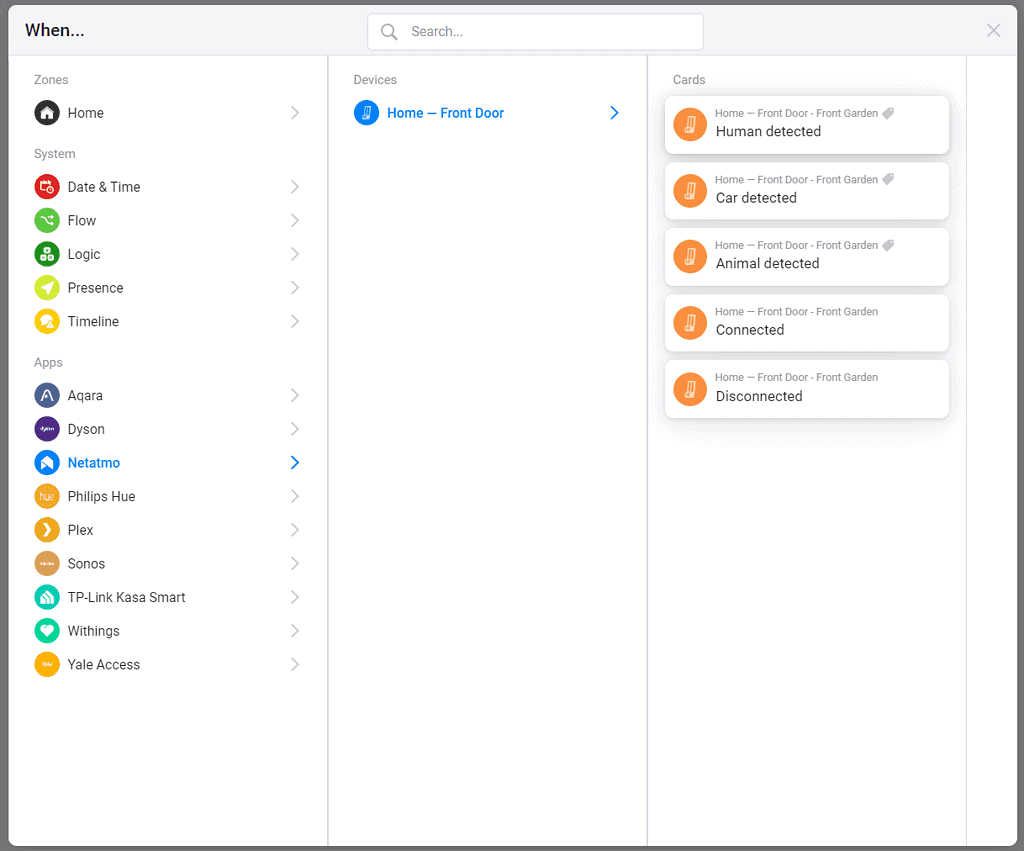This screenshot has width=1024, height=851.
Task: Click the Presence arrow icon
Action: point(47,288)
